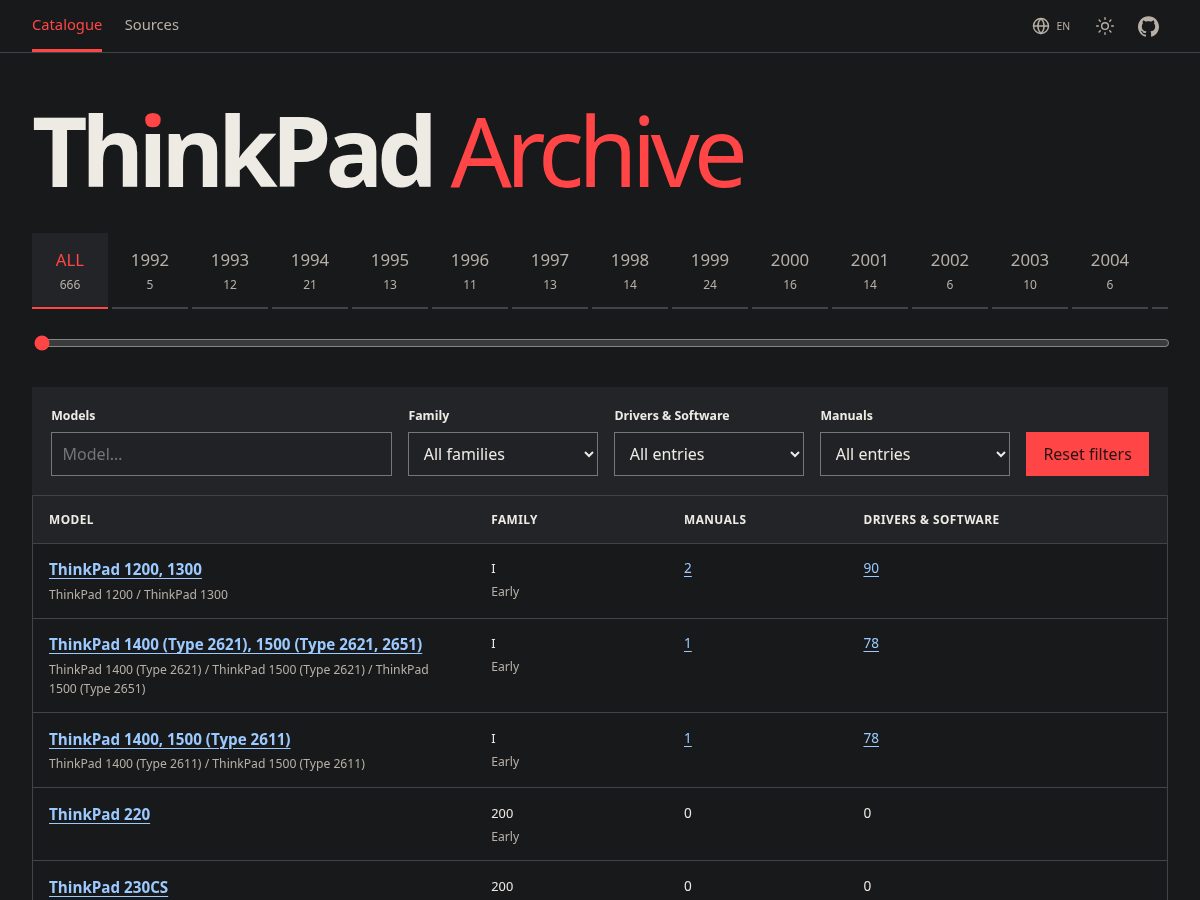
Task: Open the GitHub repository icon
Action: click(1149, 26)
